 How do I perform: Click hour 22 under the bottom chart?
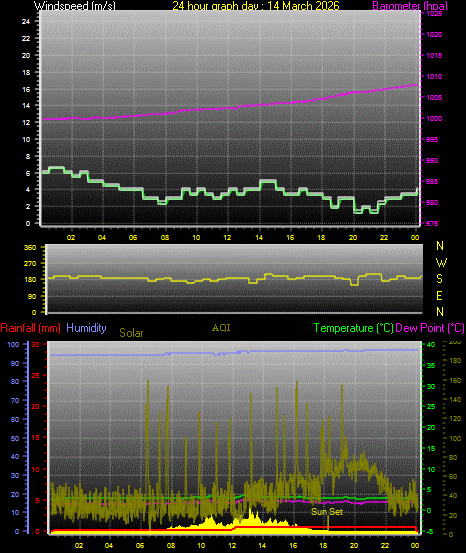pos(385,545)
